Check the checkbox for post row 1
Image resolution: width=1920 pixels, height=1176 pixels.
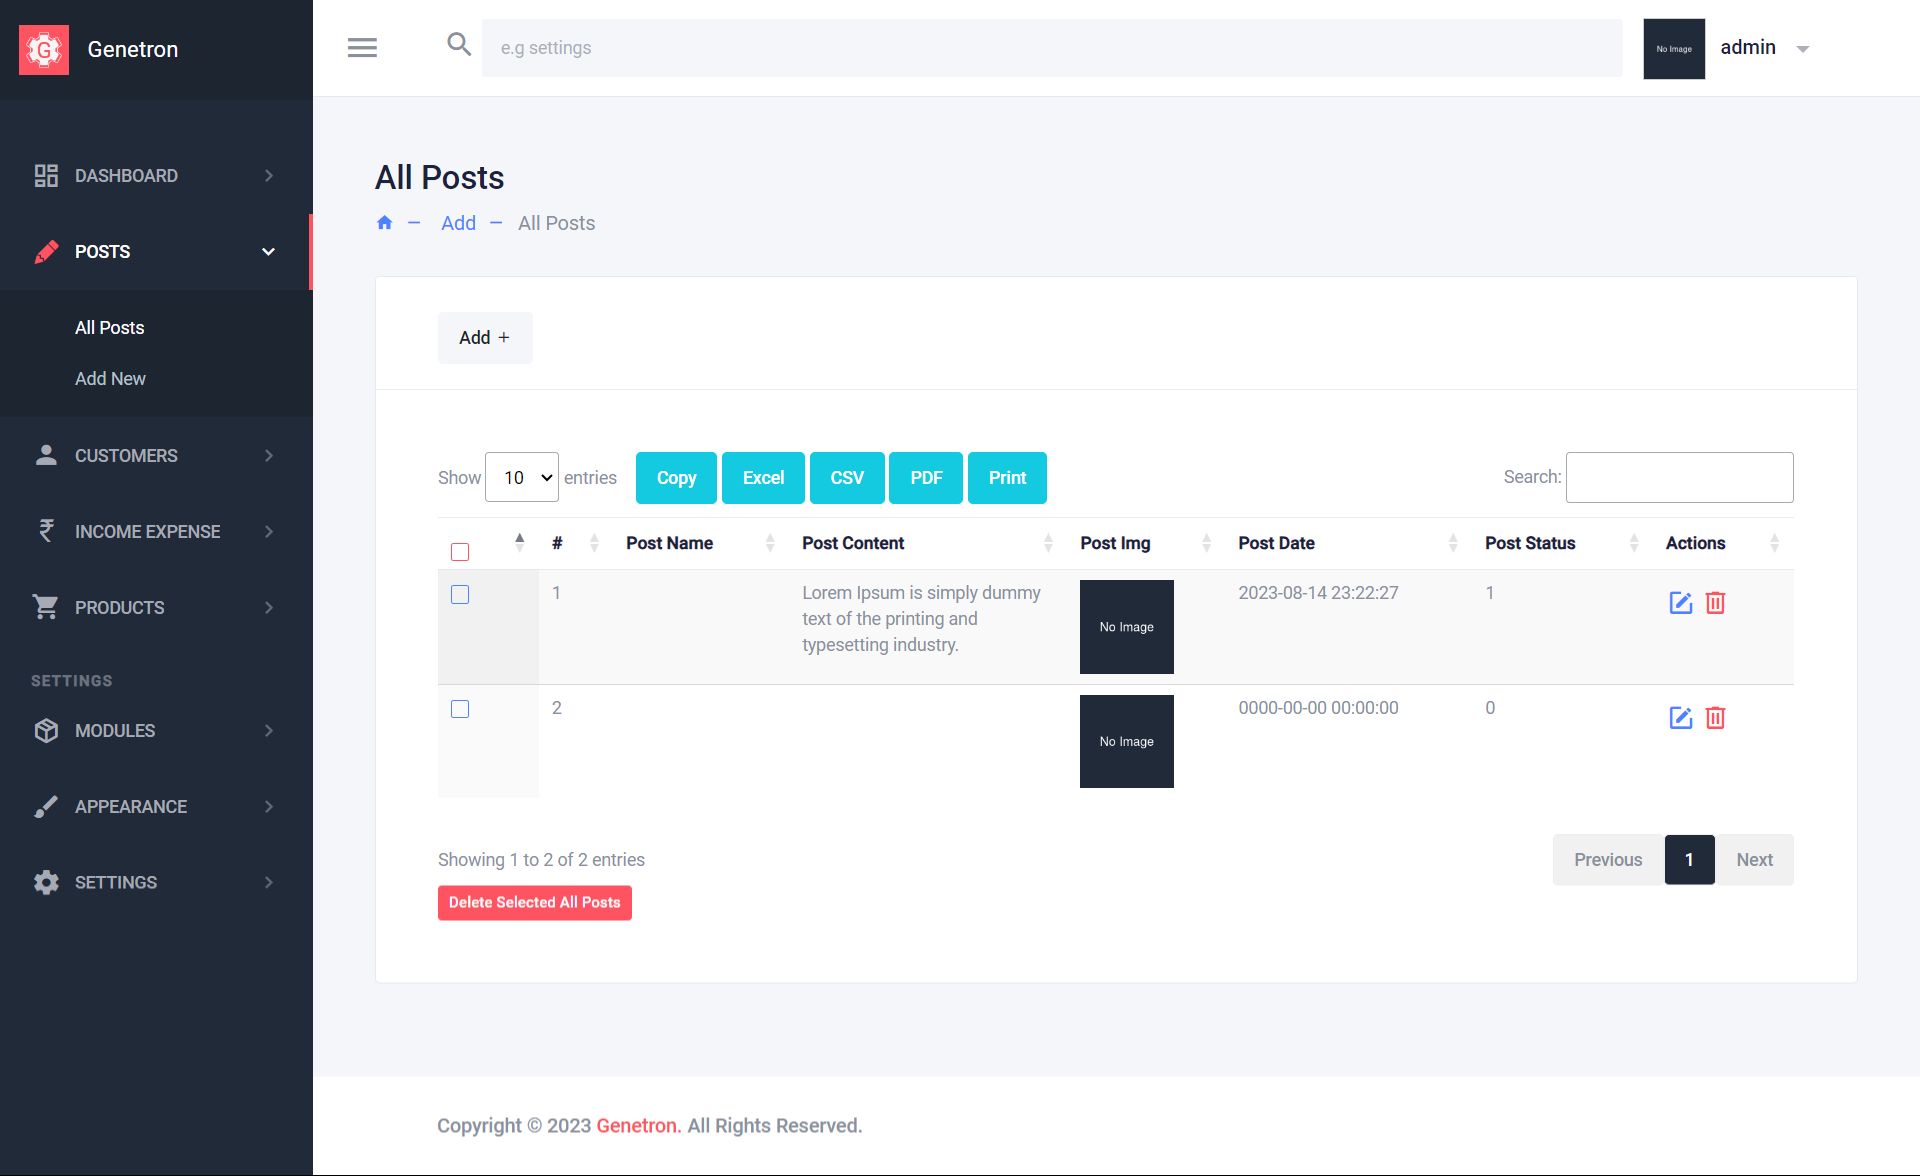pos(460,595)
